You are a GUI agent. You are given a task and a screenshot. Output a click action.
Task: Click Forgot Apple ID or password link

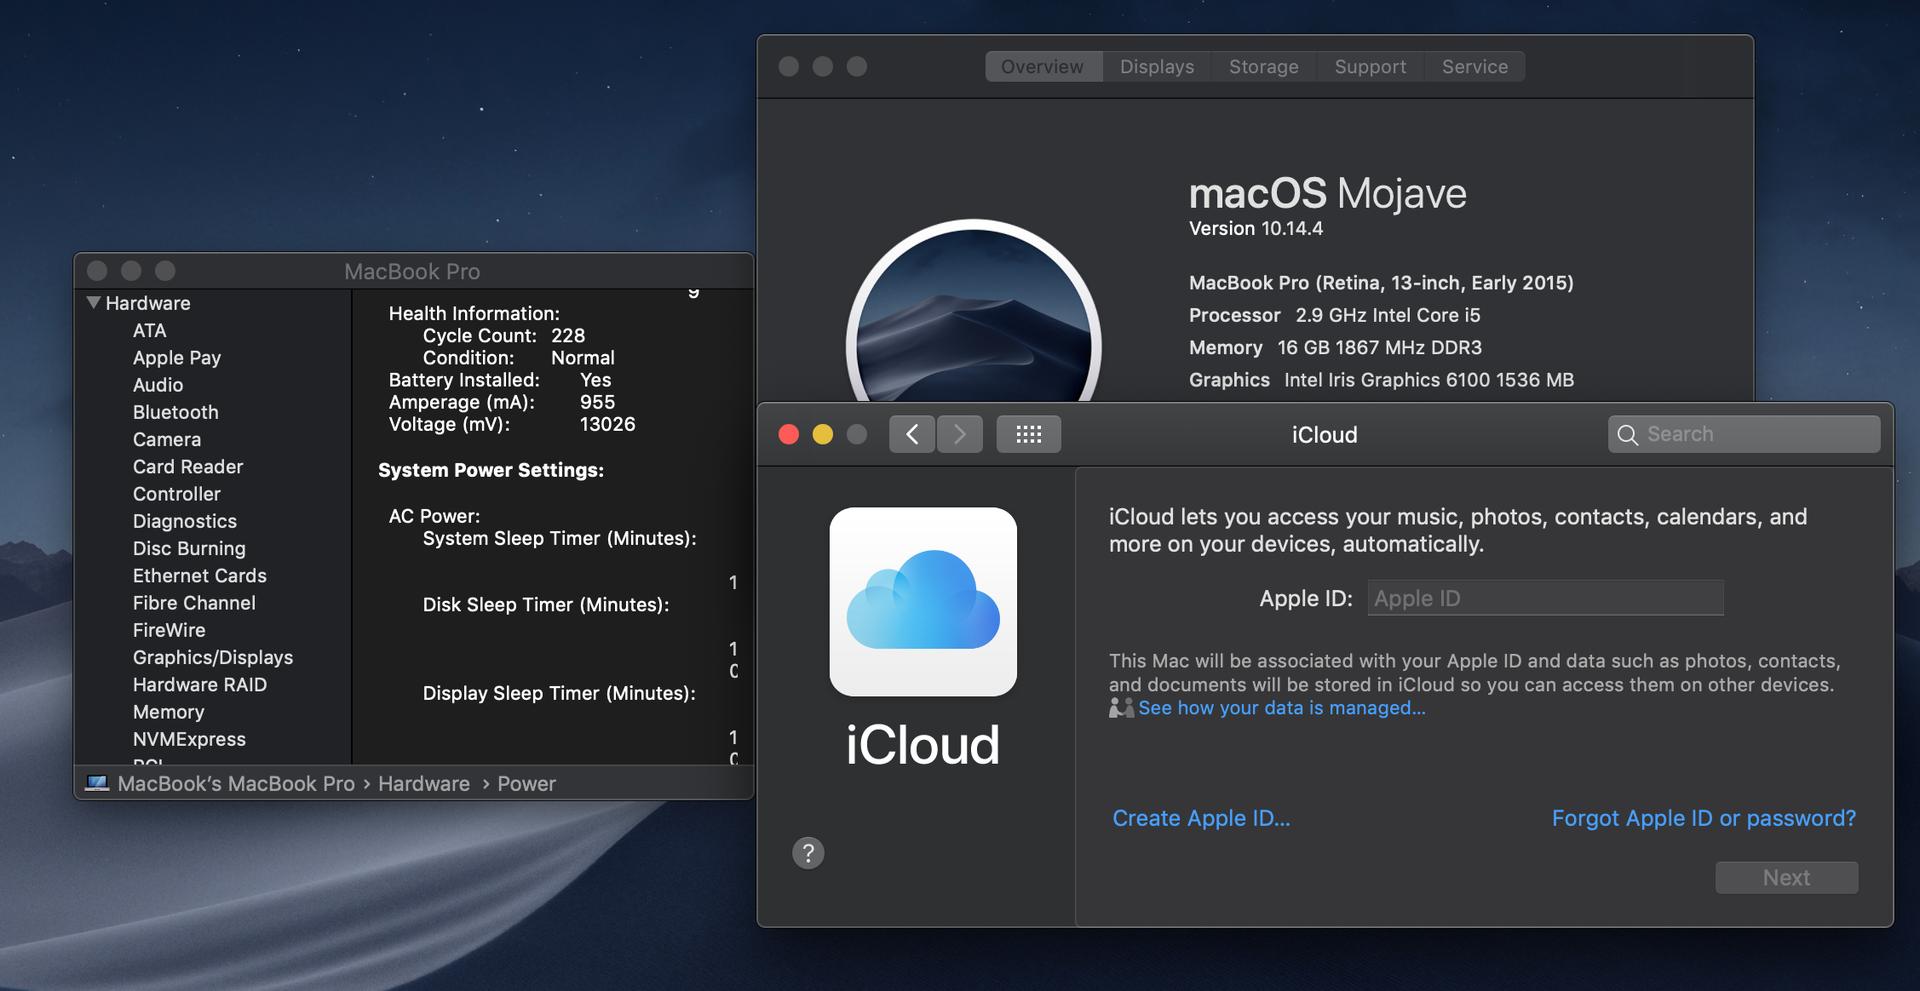pyautogui.click(x=1704, y=818)
